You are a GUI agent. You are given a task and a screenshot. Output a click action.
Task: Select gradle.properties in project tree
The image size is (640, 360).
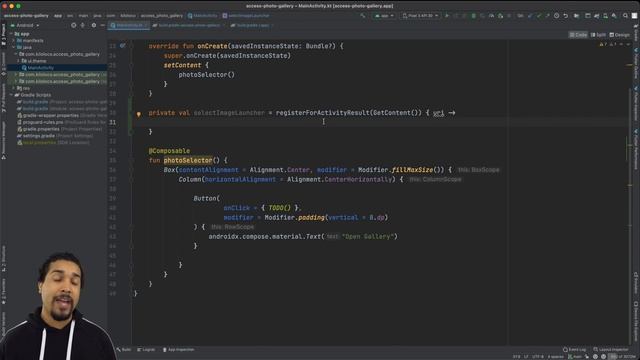coord(41,129)
